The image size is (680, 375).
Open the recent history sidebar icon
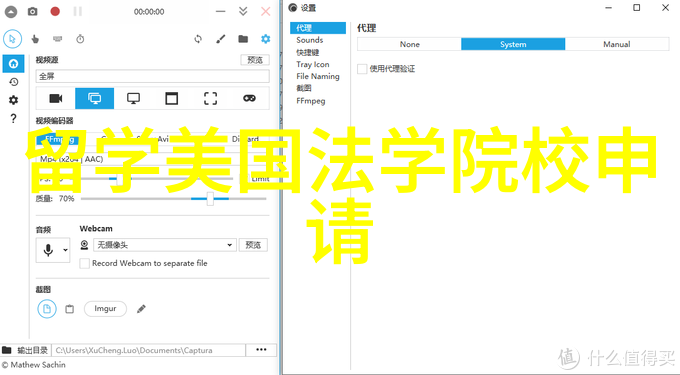point(13,82)
